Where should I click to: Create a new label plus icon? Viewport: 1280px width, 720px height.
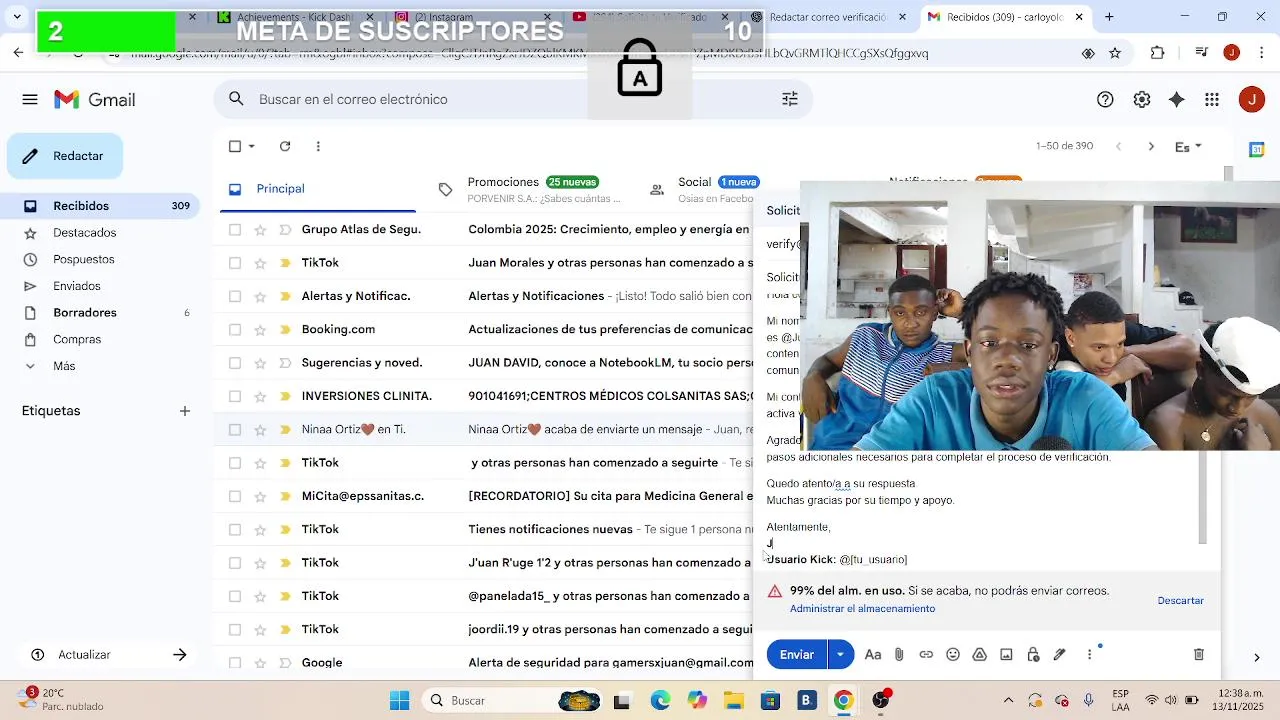pyautogui.click(x=185, y=411)
